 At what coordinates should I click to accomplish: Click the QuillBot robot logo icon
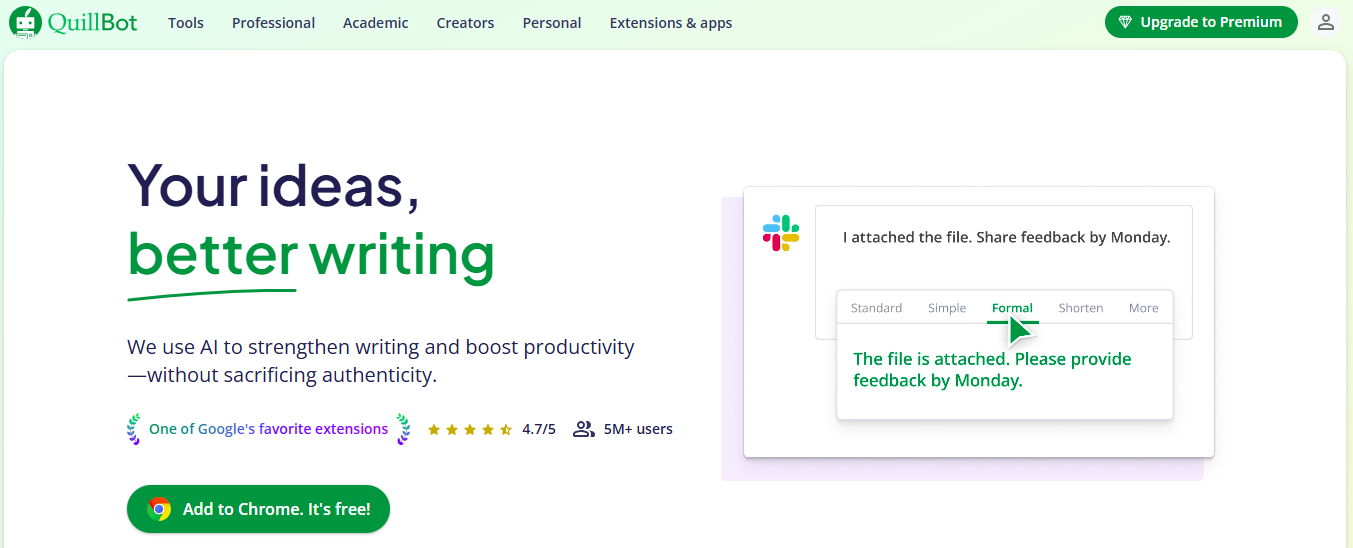(x=25, y=22)
